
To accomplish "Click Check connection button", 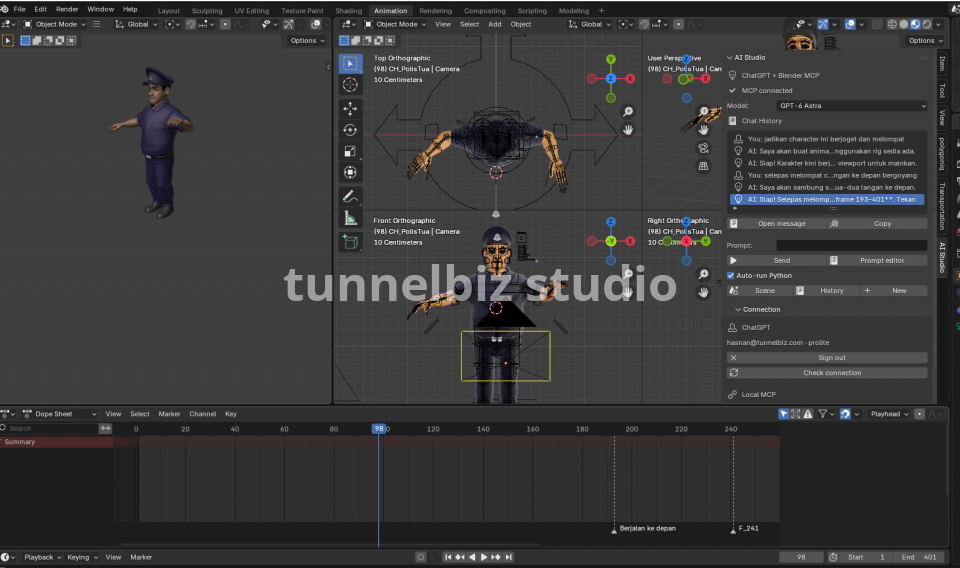I will click(x=827, y=373).
